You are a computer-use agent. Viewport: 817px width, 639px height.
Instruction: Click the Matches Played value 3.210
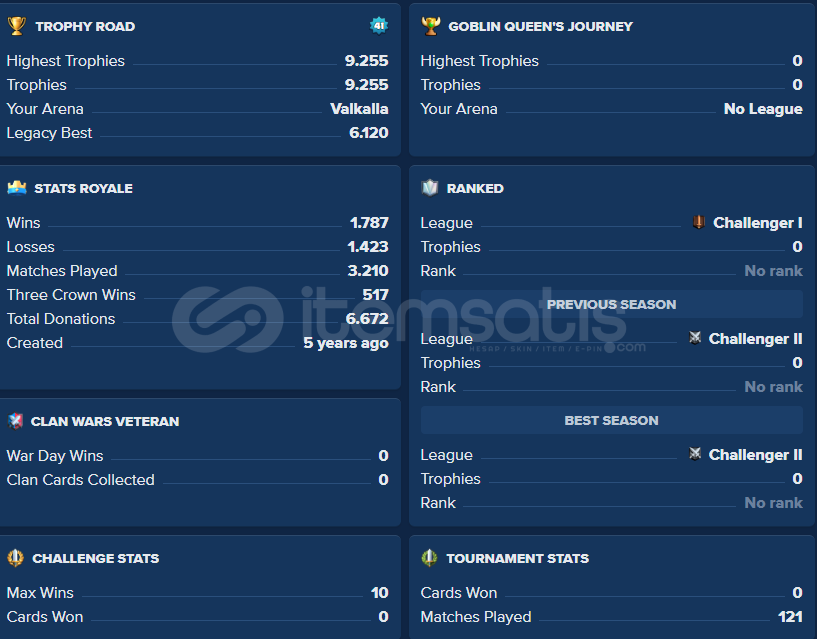pyautogui.click(x=368, y=271)
